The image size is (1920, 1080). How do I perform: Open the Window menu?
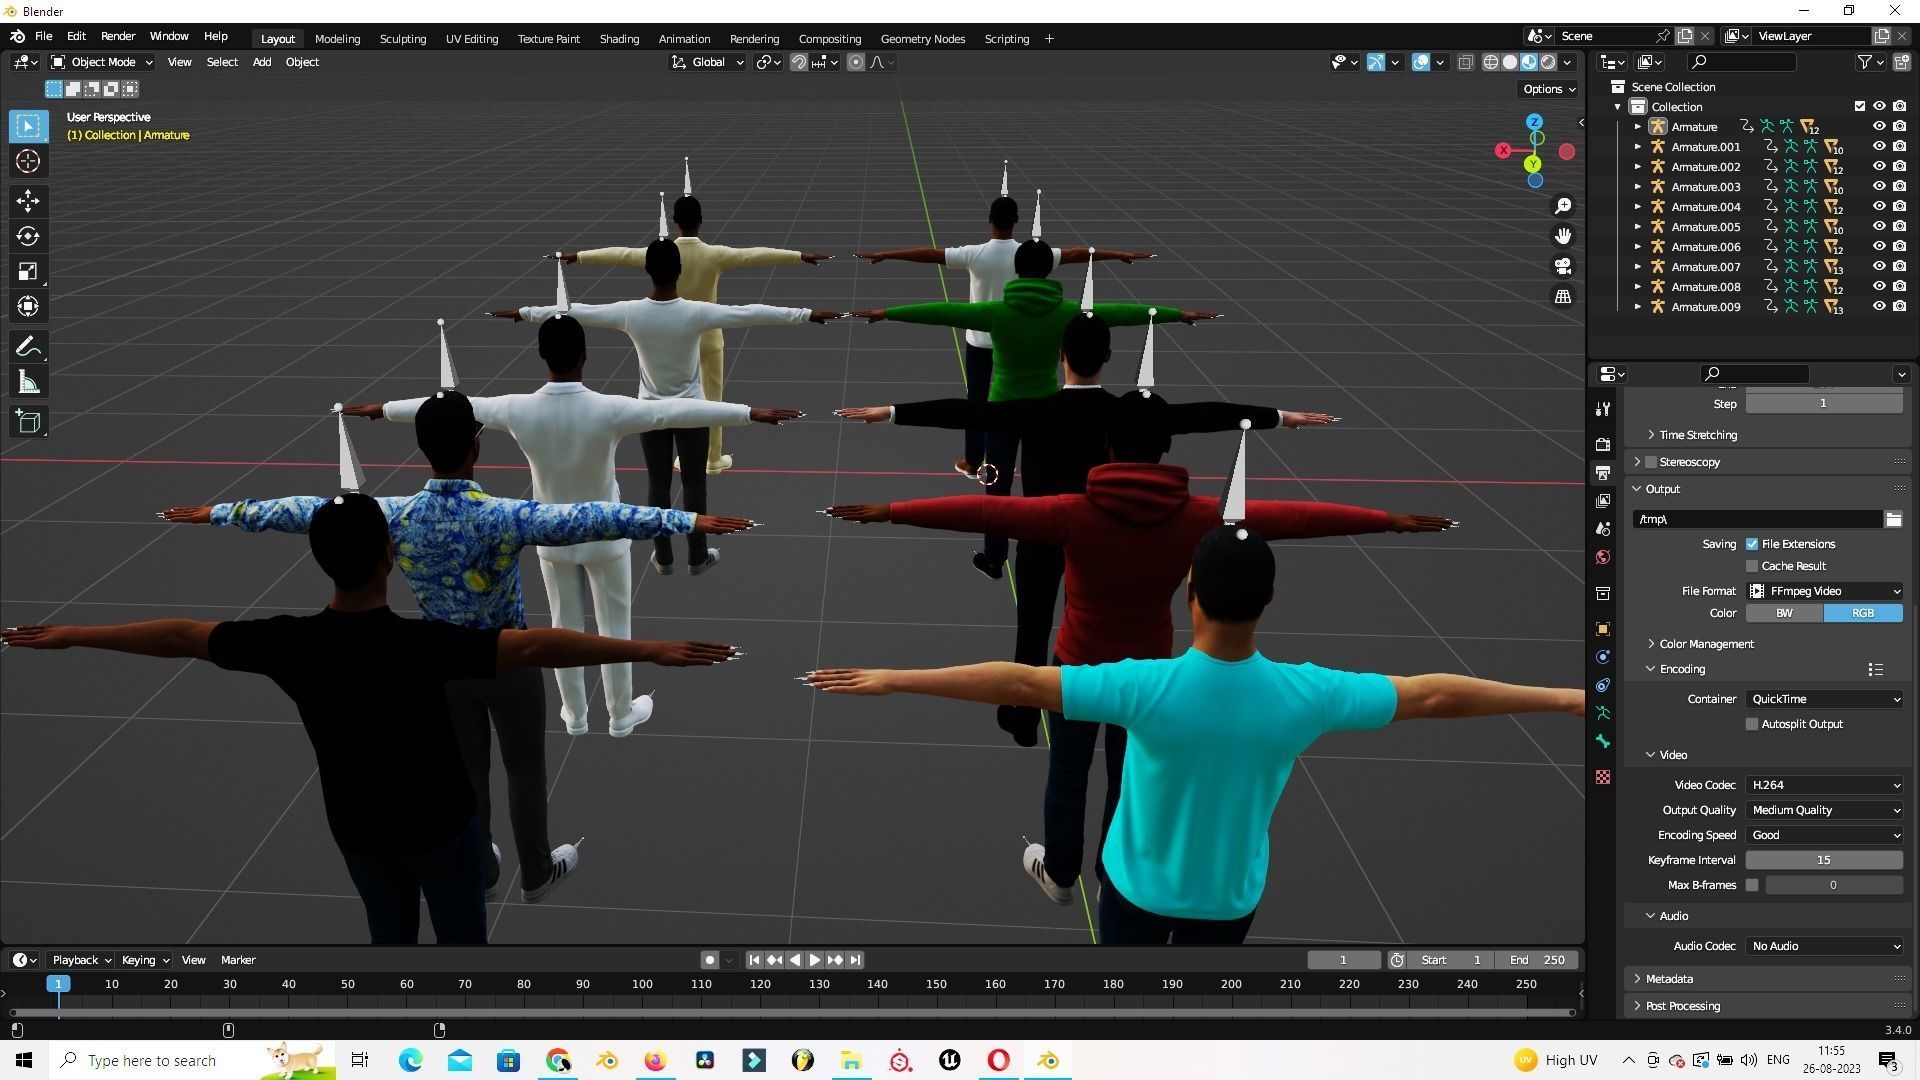(x=169, y=36)
